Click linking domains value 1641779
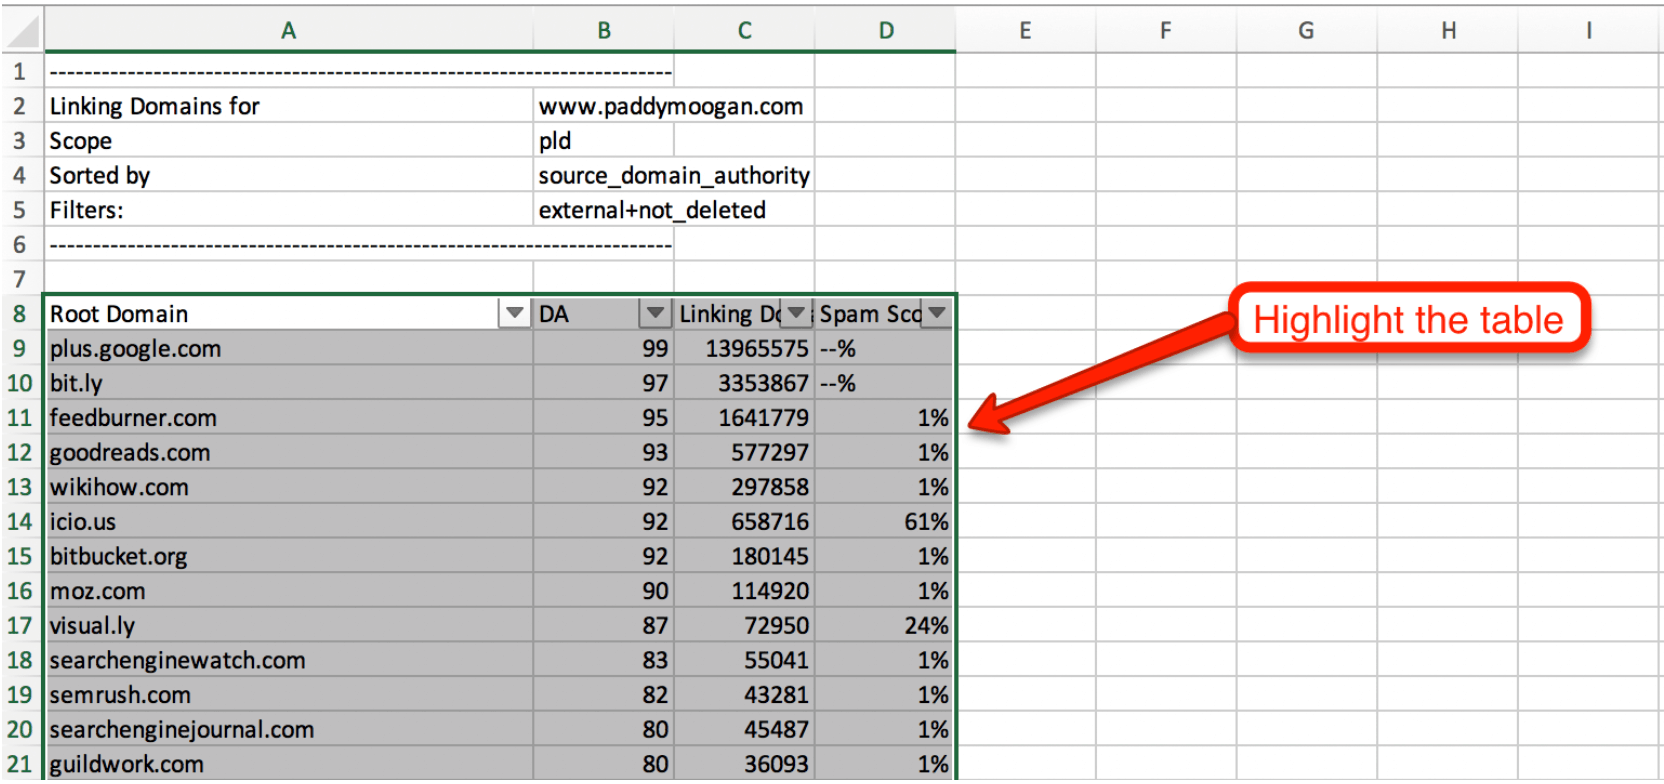This screenshot has height=784, width=1664. [x=745, y=418]
